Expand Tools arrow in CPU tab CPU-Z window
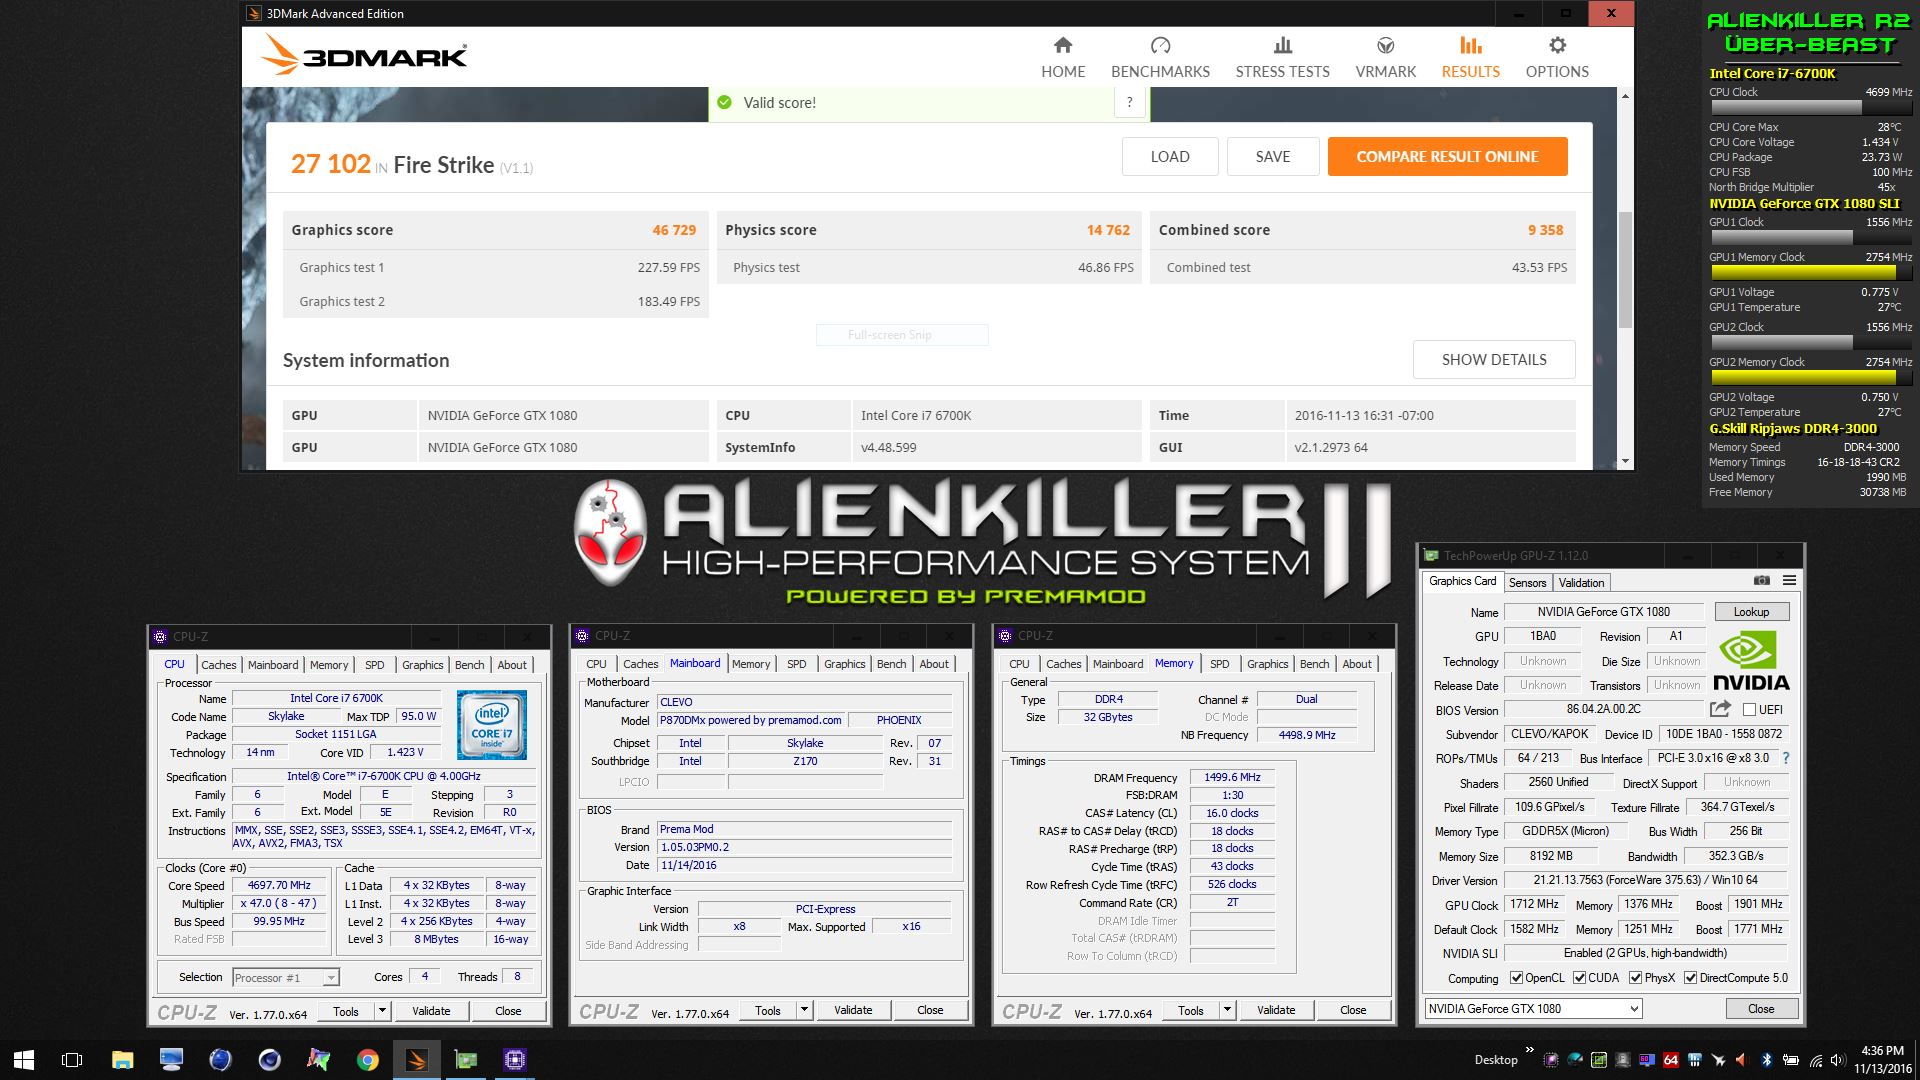 (x=382, y=1011)
